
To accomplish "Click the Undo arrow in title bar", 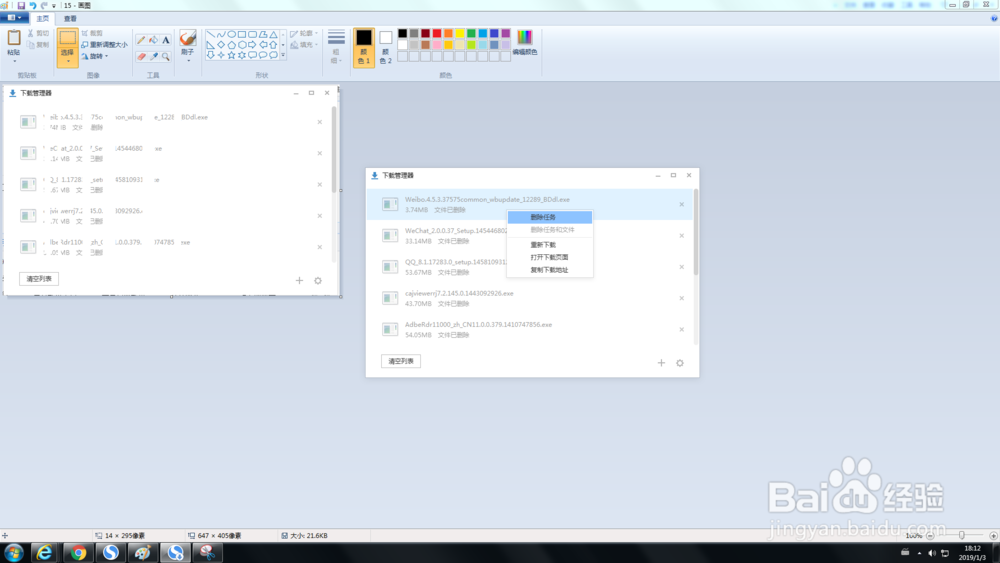I will [x=33, y=5].
